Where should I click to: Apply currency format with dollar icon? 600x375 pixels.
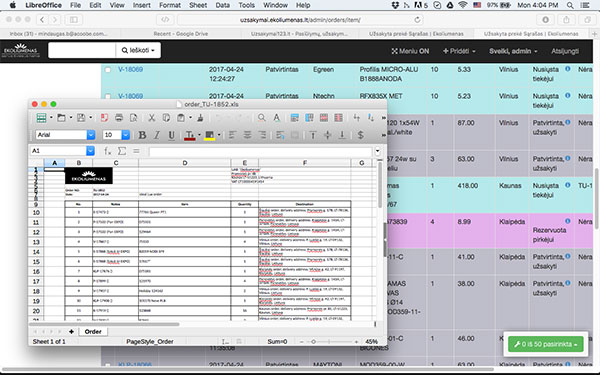360,135
